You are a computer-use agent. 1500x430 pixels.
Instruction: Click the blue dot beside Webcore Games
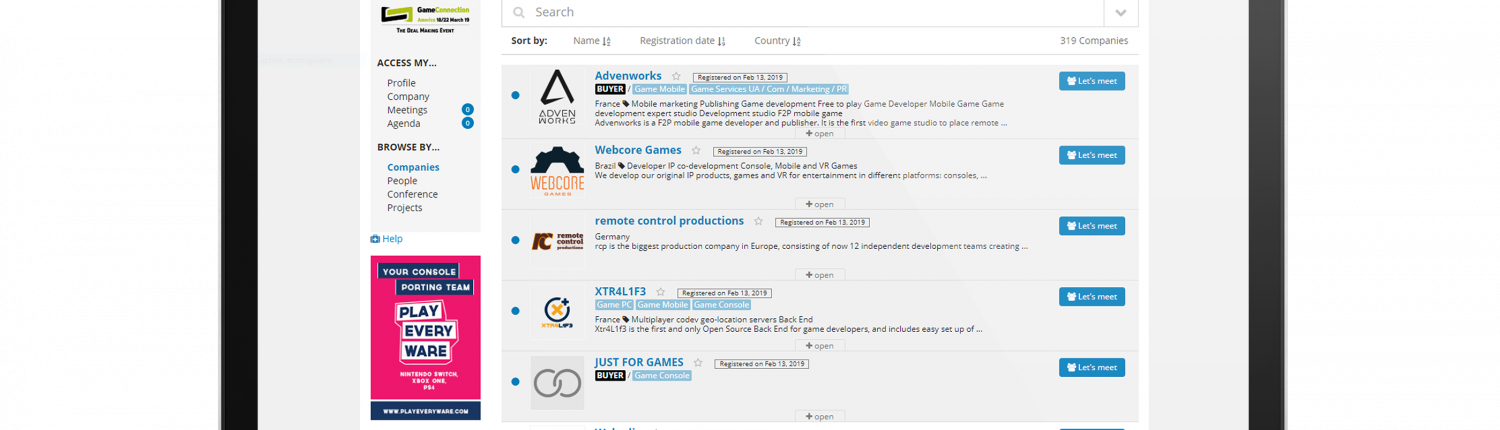tap(515, 170)
